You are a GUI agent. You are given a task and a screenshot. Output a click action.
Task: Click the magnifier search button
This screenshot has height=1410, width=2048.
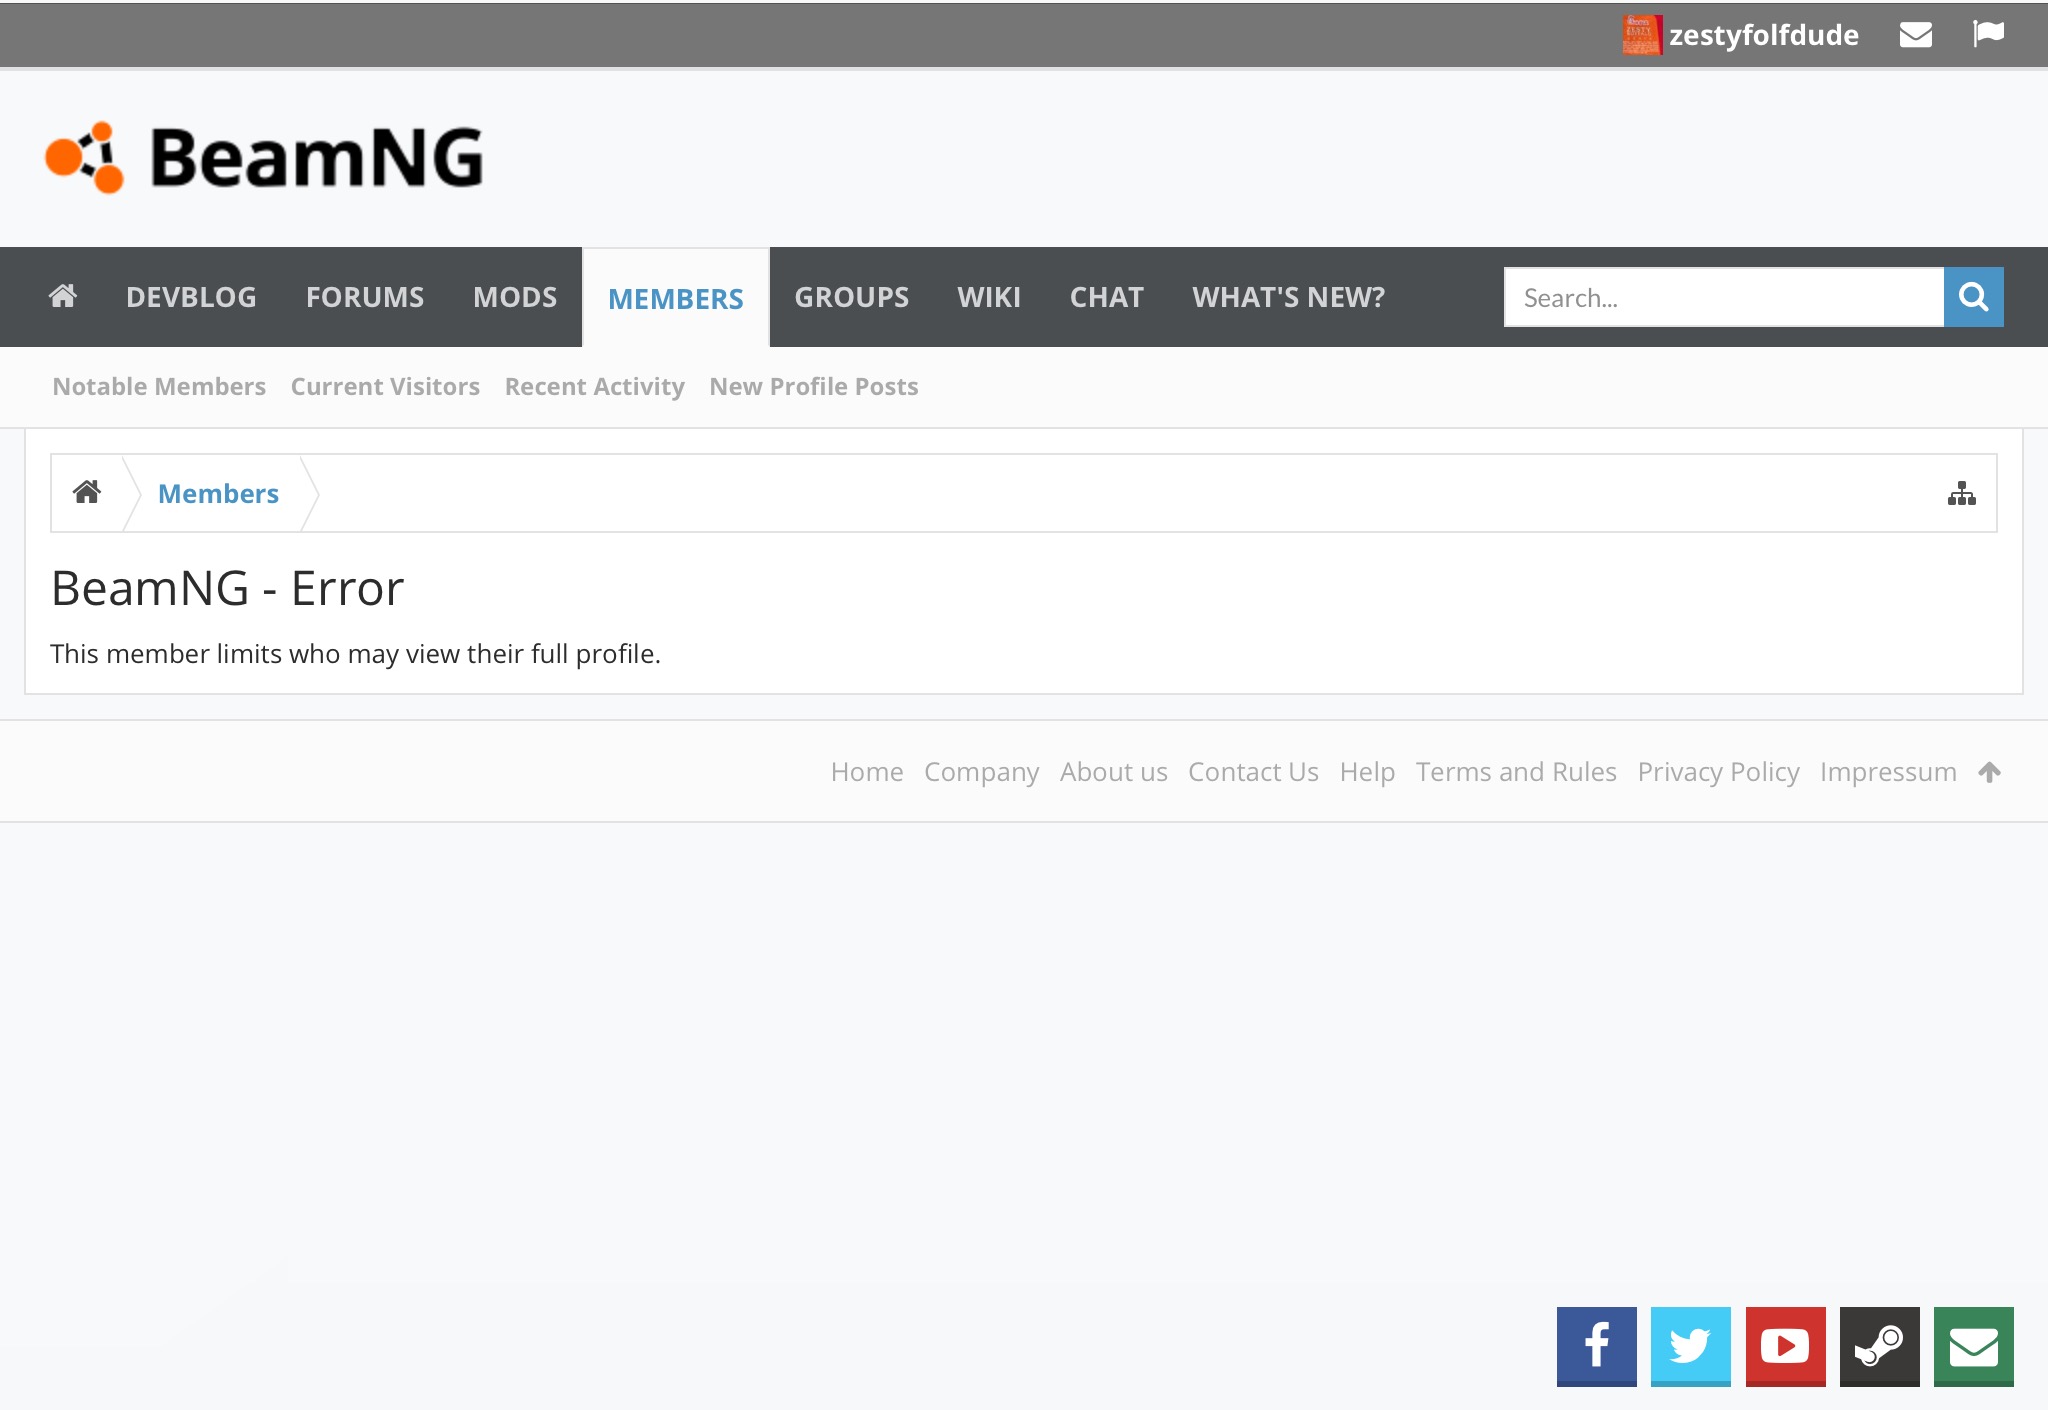1974,297
